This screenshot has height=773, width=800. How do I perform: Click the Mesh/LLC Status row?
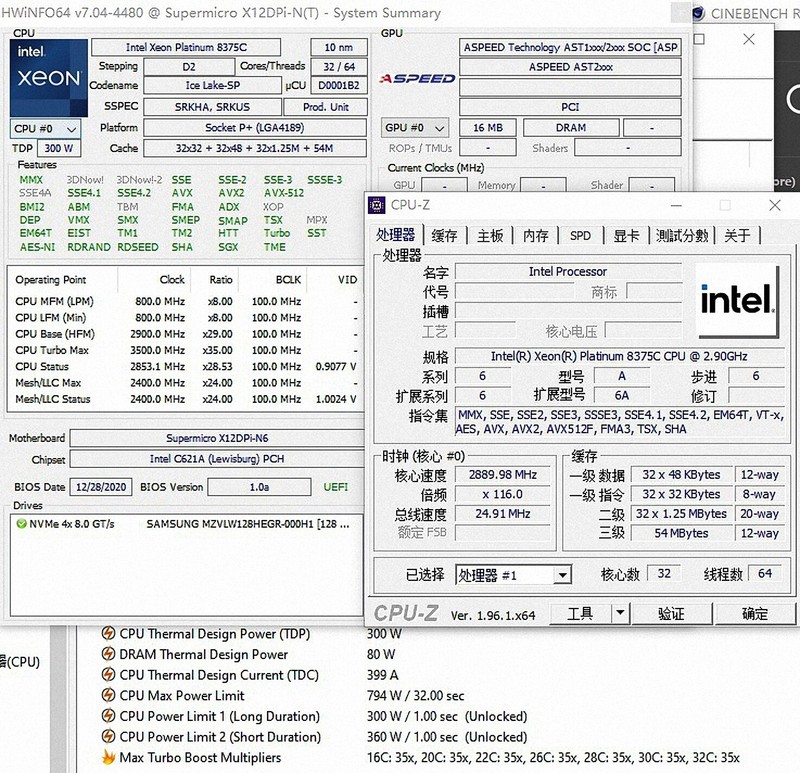tap(185, 399)
